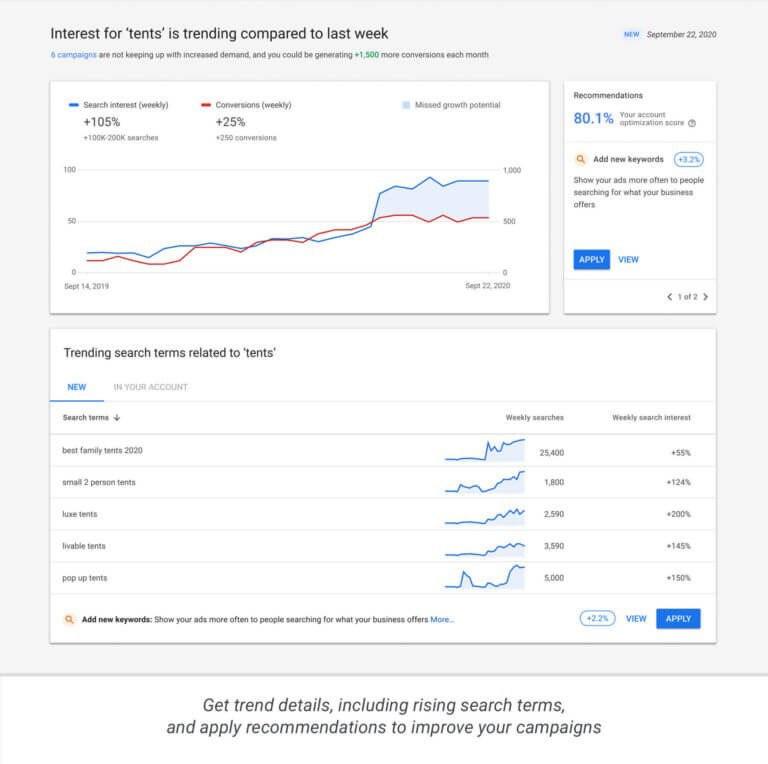The height and width of the screenshot is (764, 768).
Task: Switch to the IN YOUR ACCOUNT tab
Action: 150,387
